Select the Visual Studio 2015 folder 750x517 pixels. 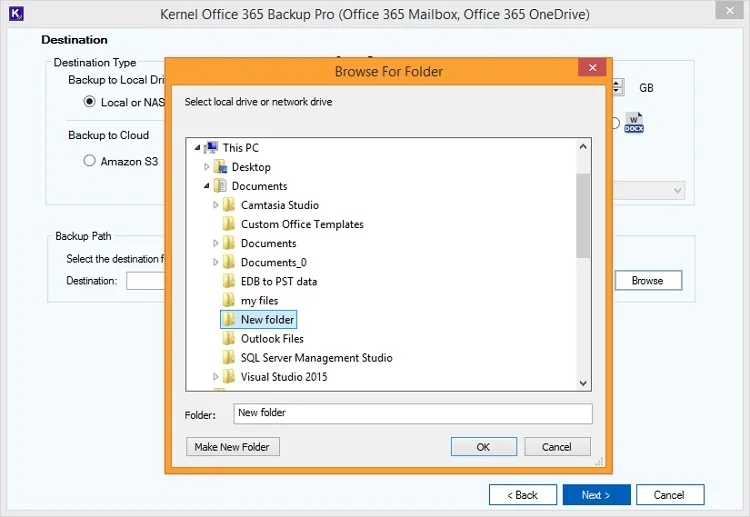tap(284, 377)
